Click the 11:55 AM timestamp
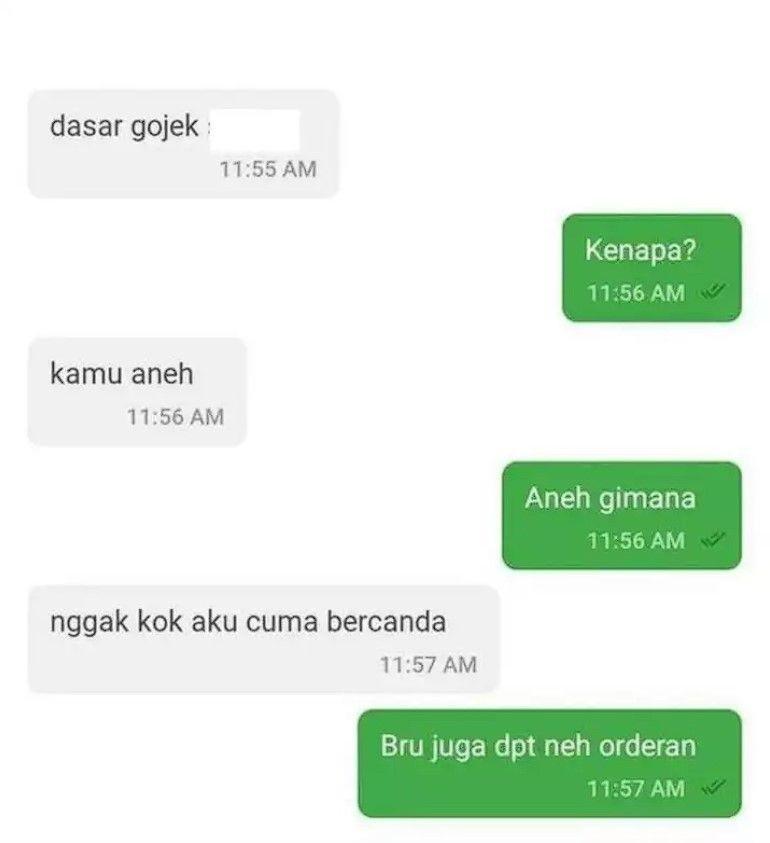The image size is (770, 843). (268, 169)
